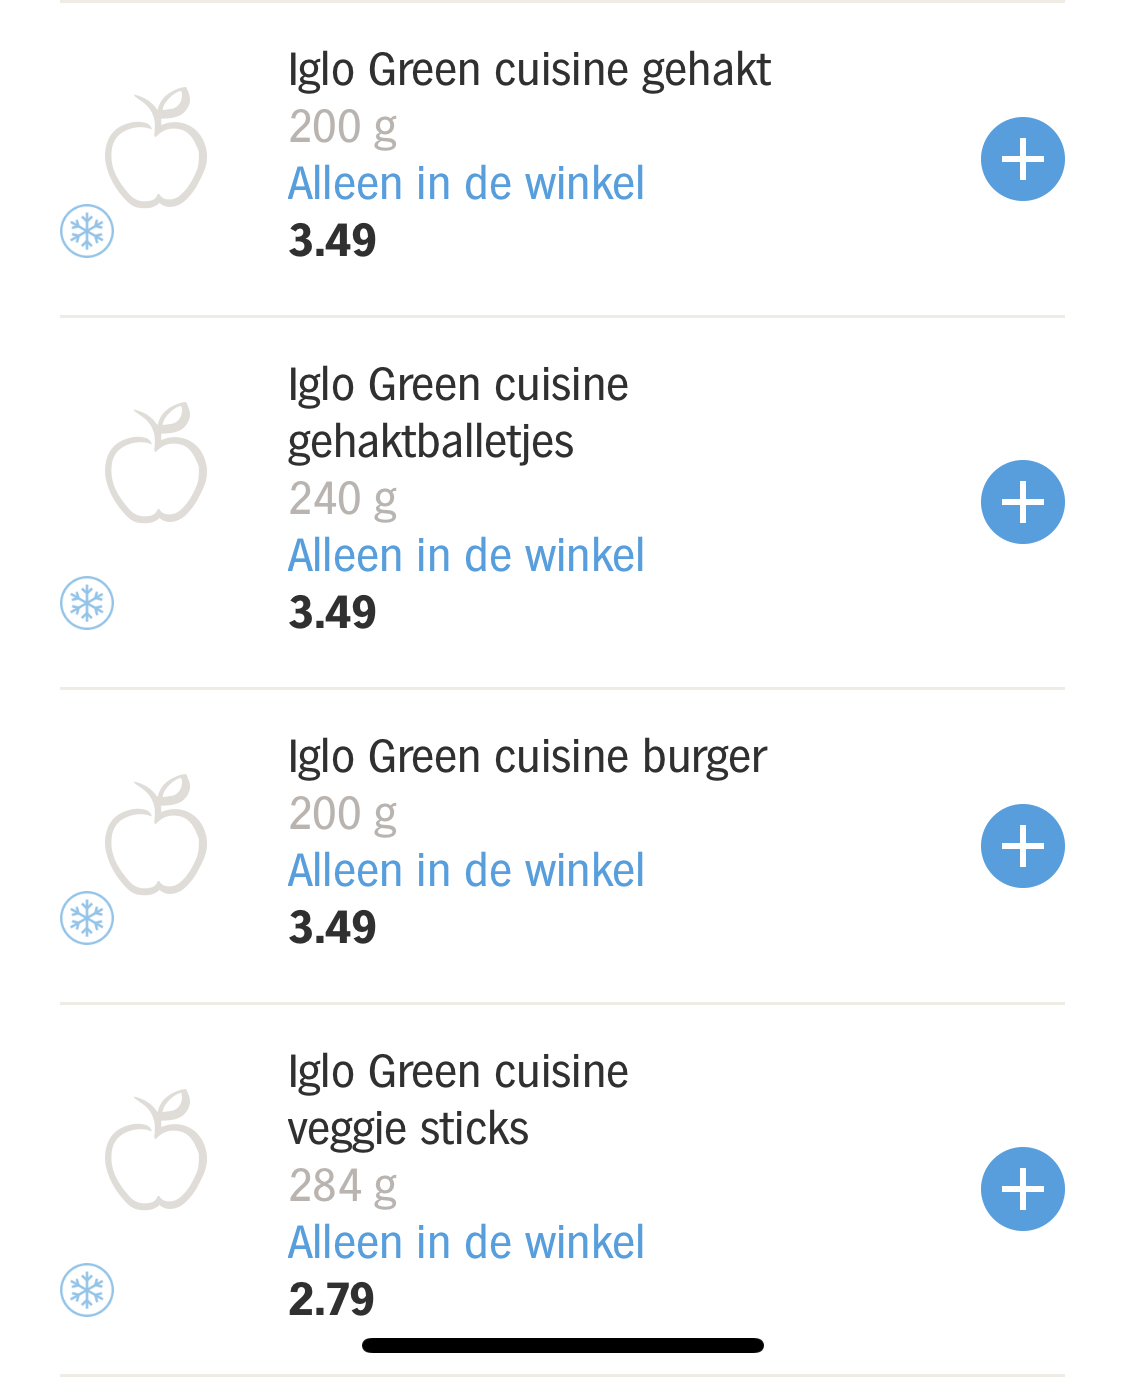This screenshot has width=1125, height=1377.
Task: Tap the home indicator bar
Action: (x=563, y=1345)
